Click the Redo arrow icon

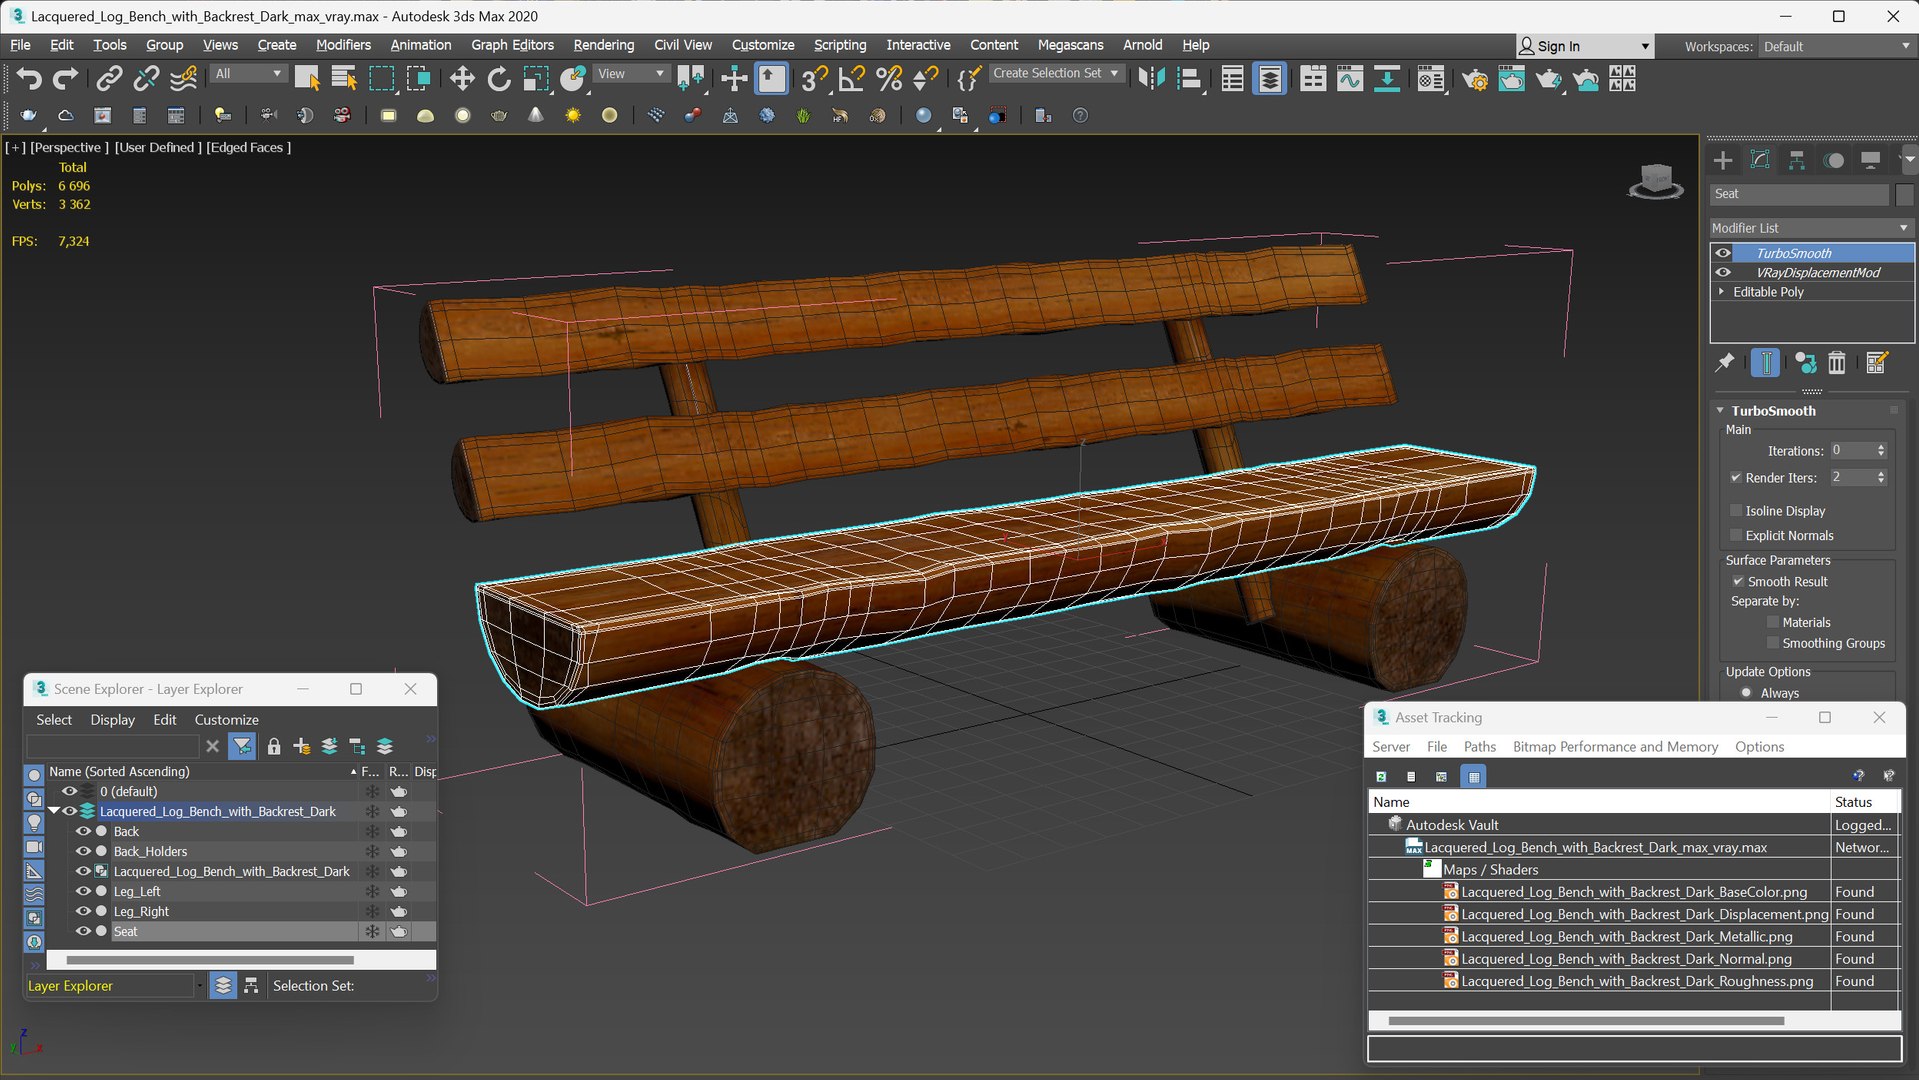click(x=66, y=78)
